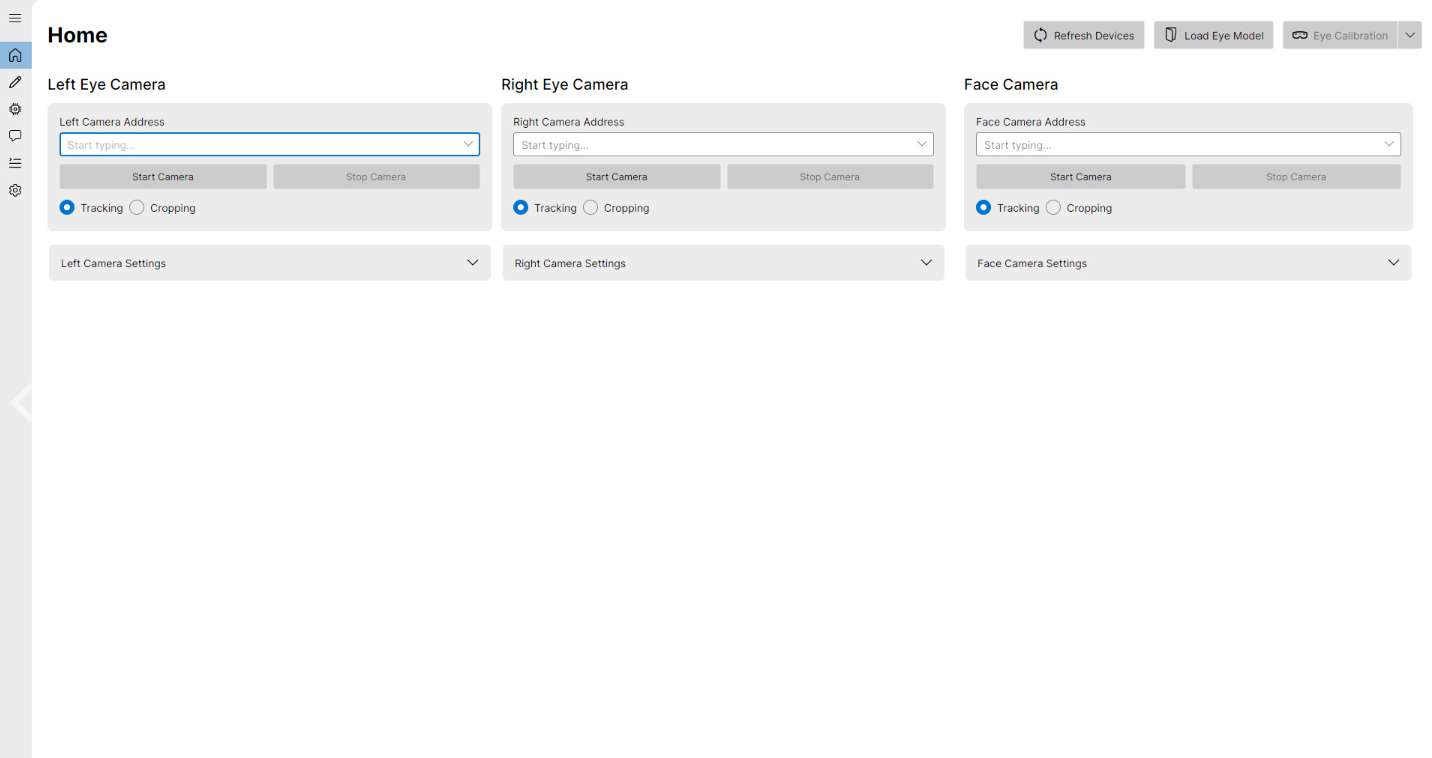Open the pencil edit page in sidebar

click(15, 82)
